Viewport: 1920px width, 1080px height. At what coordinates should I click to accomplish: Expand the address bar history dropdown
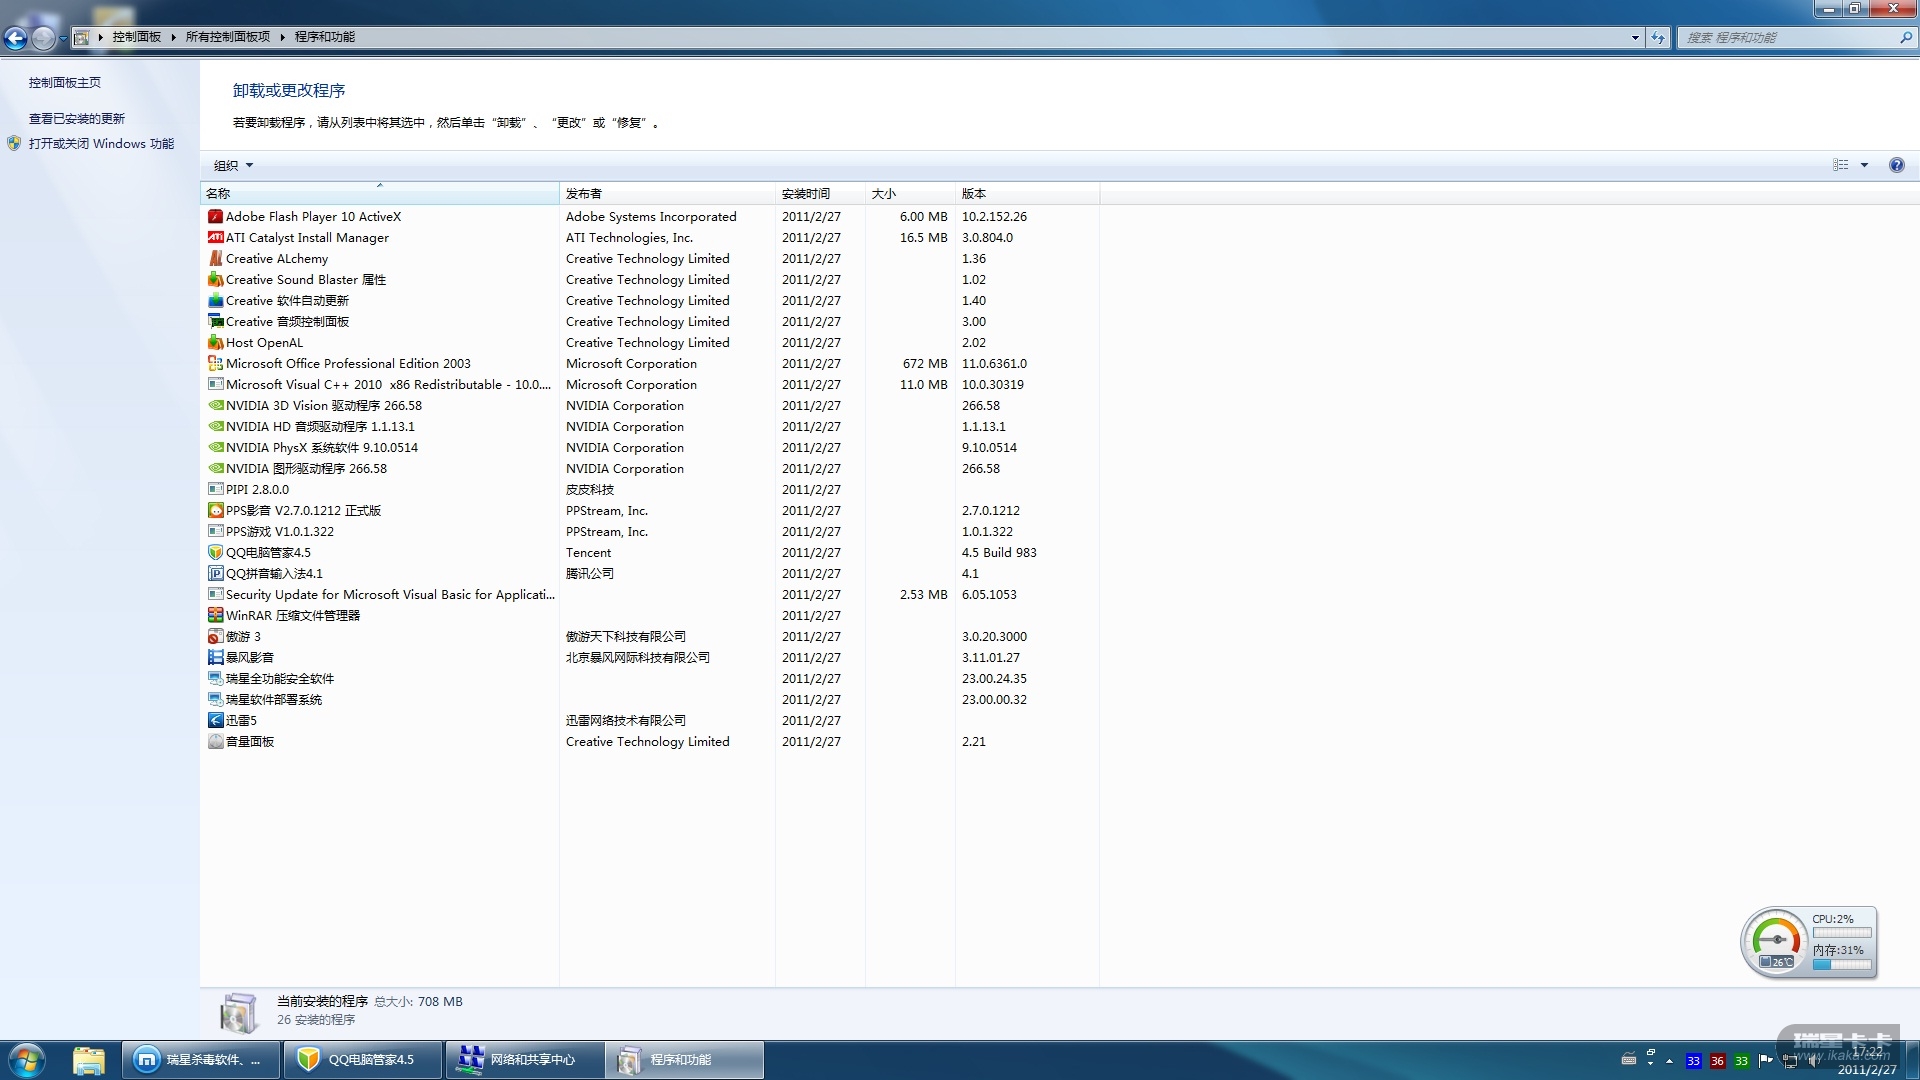click(1635, 37)
